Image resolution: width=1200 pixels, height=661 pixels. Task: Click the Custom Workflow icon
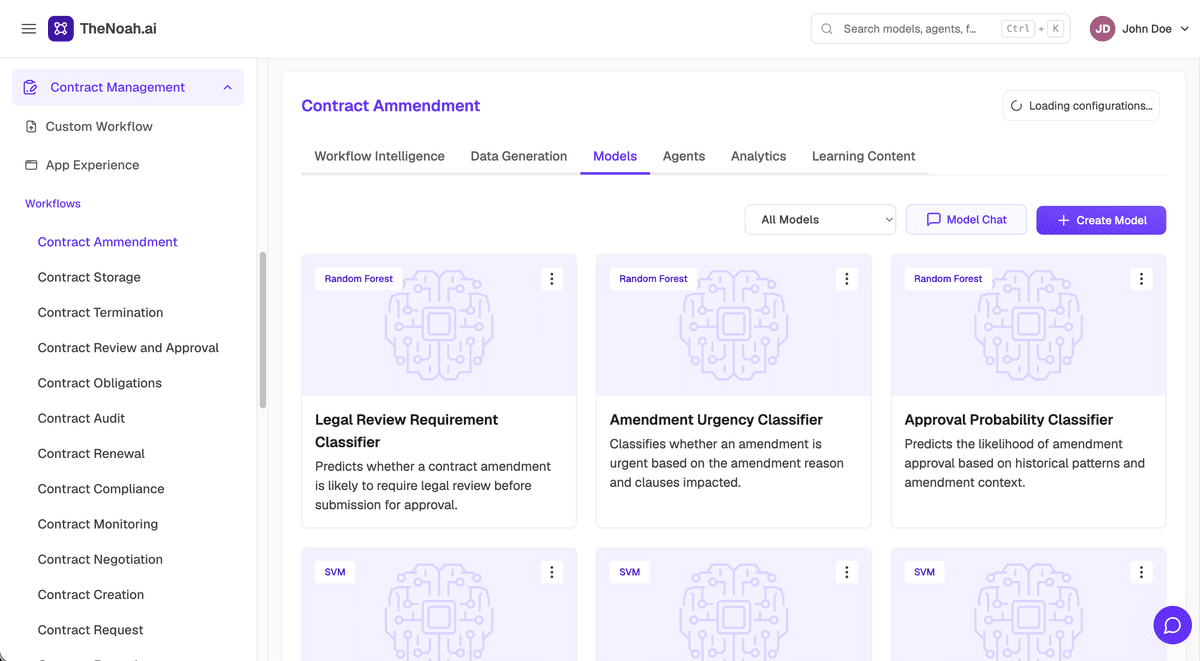tap(30, 126)
